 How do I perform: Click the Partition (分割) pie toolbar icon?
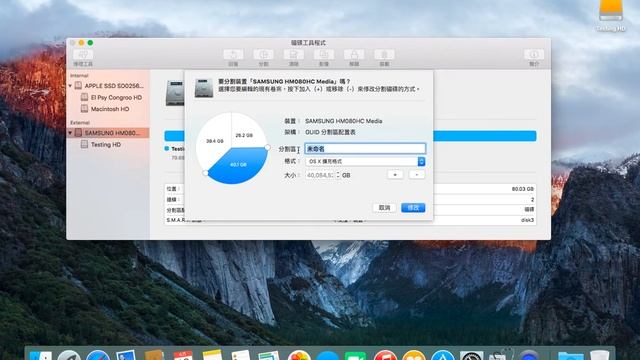click(263, 55)
